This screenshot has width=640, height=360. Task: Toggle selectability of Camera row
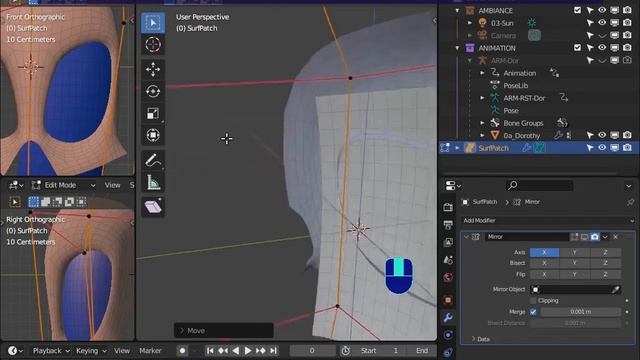(x=590, y=36)
